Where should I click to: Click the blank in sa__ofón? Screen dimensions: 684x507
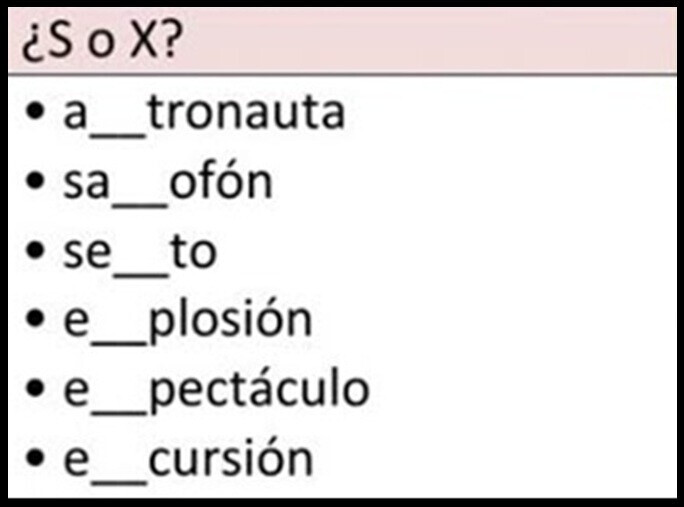click(139, 205)
